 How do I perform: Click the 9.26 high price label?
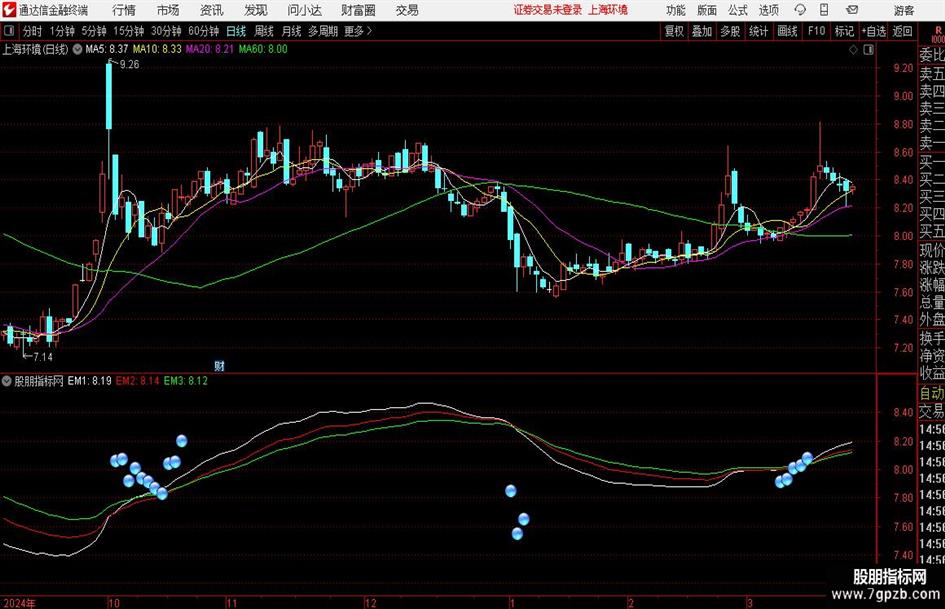click(x=130, y=65)
